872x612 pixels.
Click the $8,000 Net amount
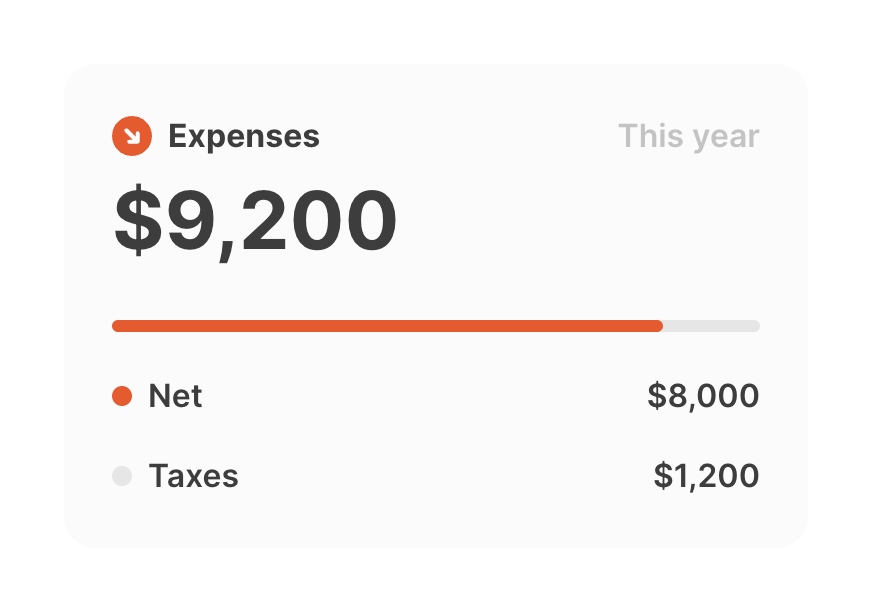[703, 397]
